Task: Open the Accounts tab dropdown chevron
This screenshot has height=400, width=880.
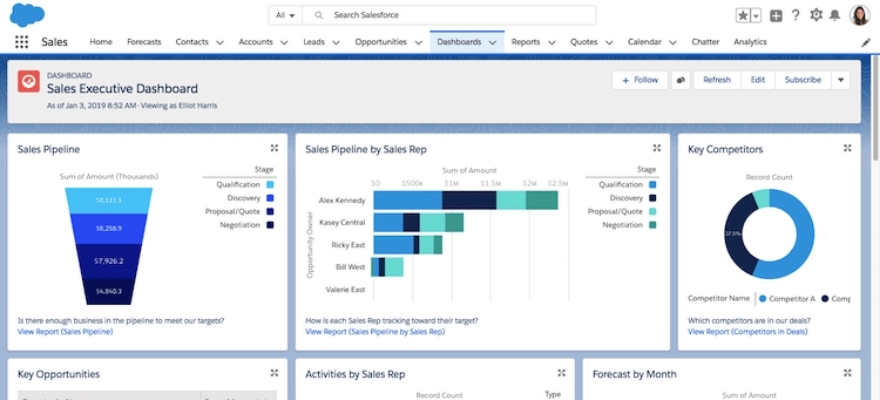Action: coord(284,43)
